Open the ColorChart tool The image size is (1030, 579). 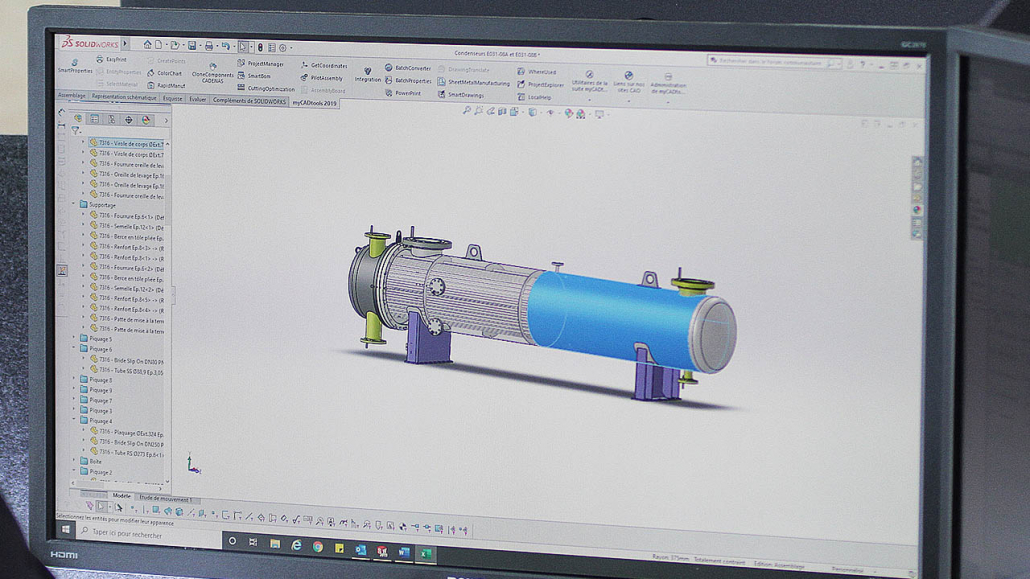[164, 73]
